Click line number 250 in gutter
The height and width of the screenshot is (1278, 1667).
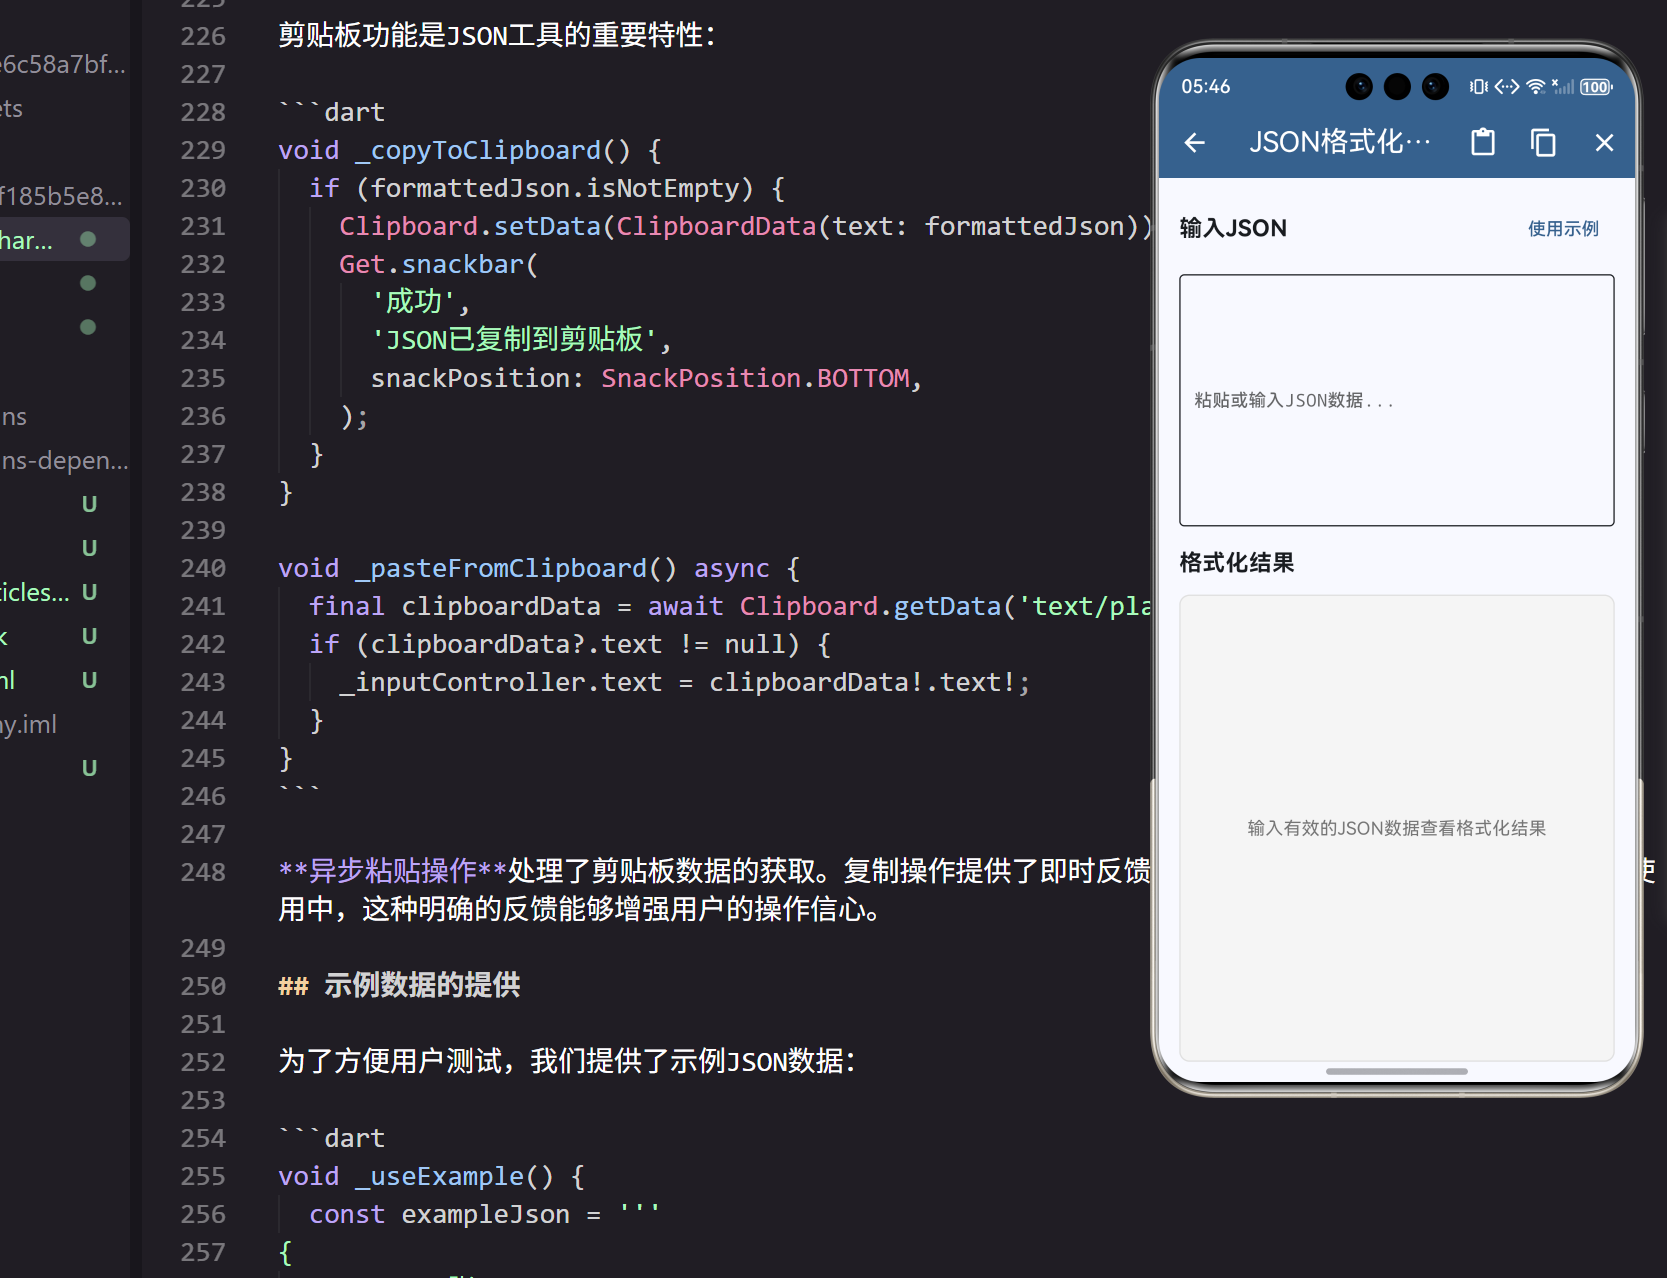click(x=203, y=986)
